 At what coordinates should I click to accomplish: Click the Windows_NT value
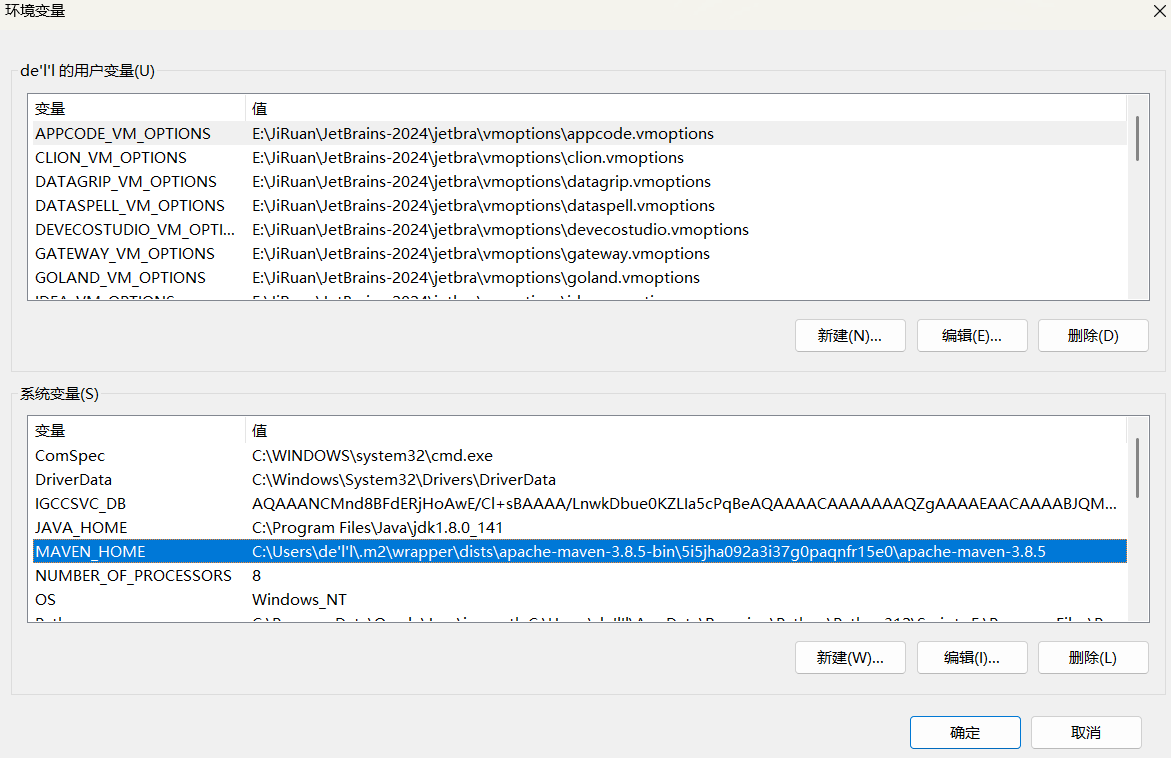click(x=299, y=599)
